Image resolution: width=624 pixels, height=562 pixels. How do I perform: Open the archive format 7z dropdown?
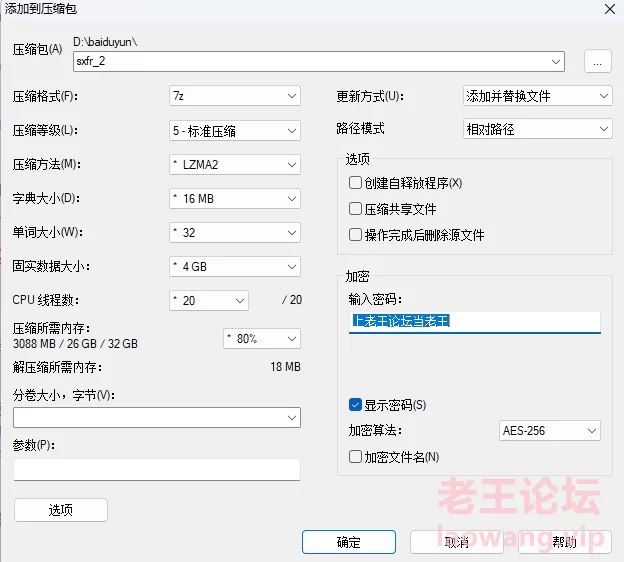pos(234,96)
